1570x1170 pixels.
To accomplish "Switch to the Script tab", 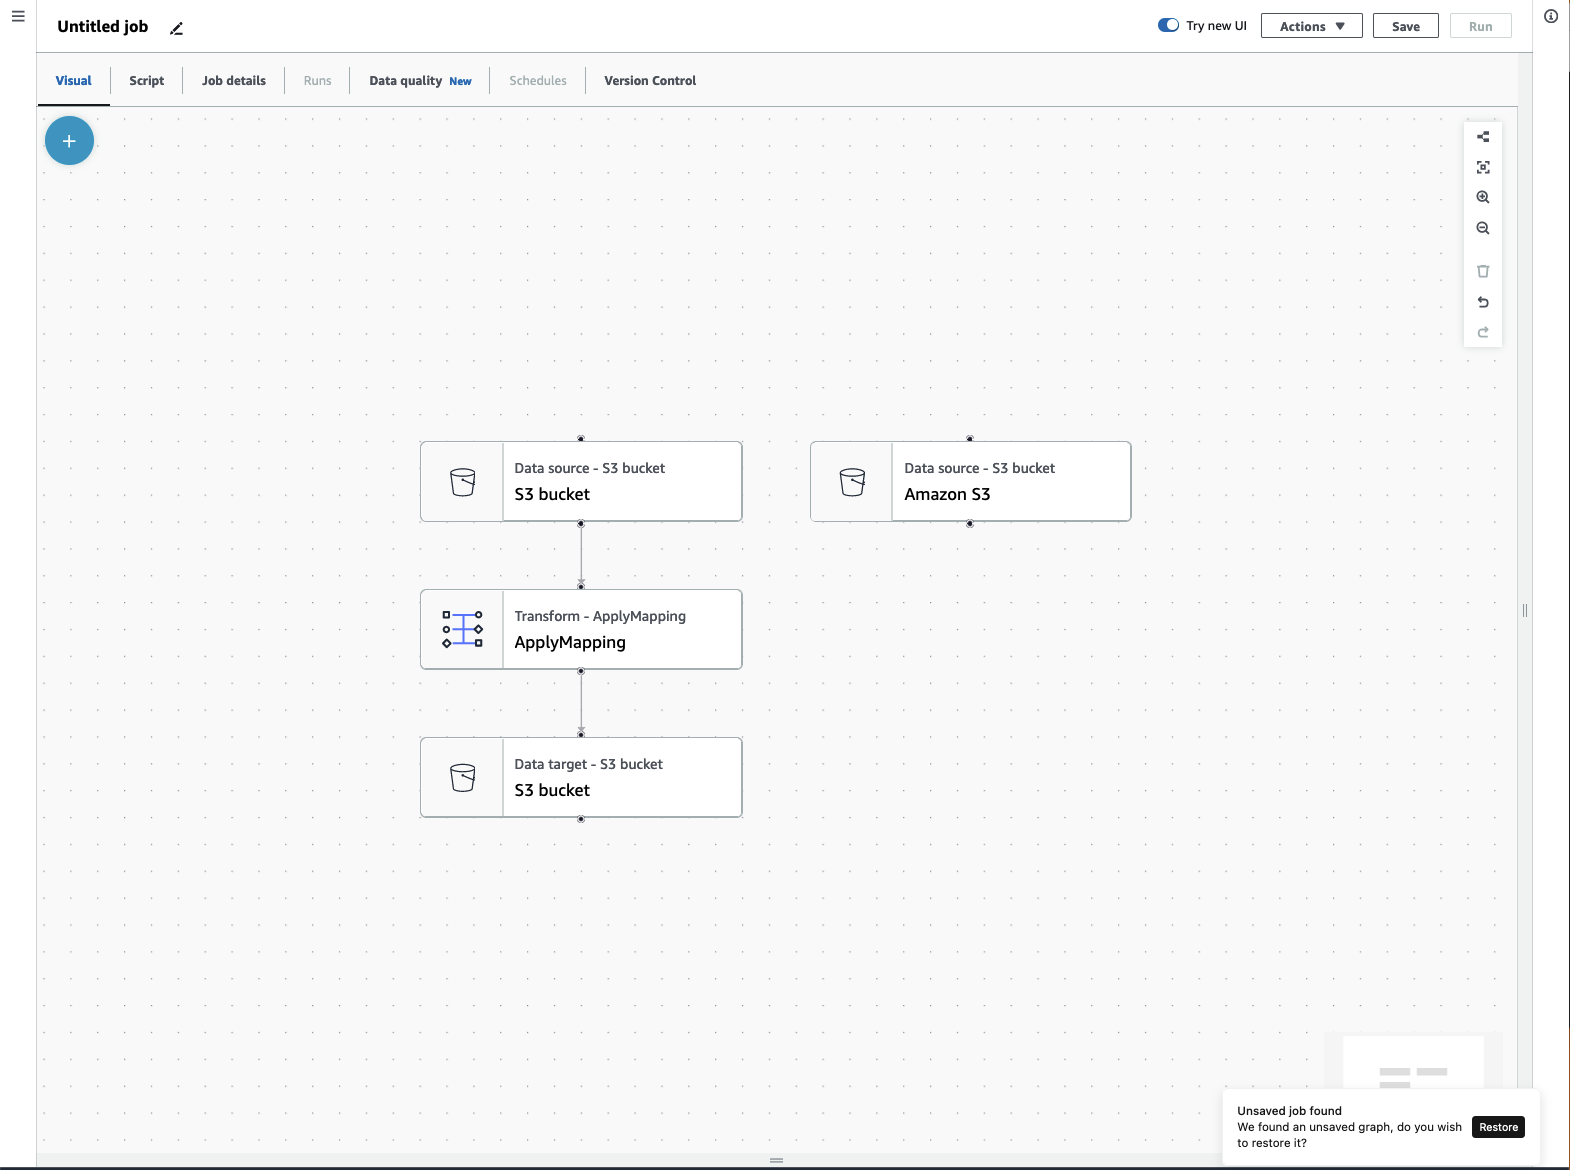I will pos(146,81).
